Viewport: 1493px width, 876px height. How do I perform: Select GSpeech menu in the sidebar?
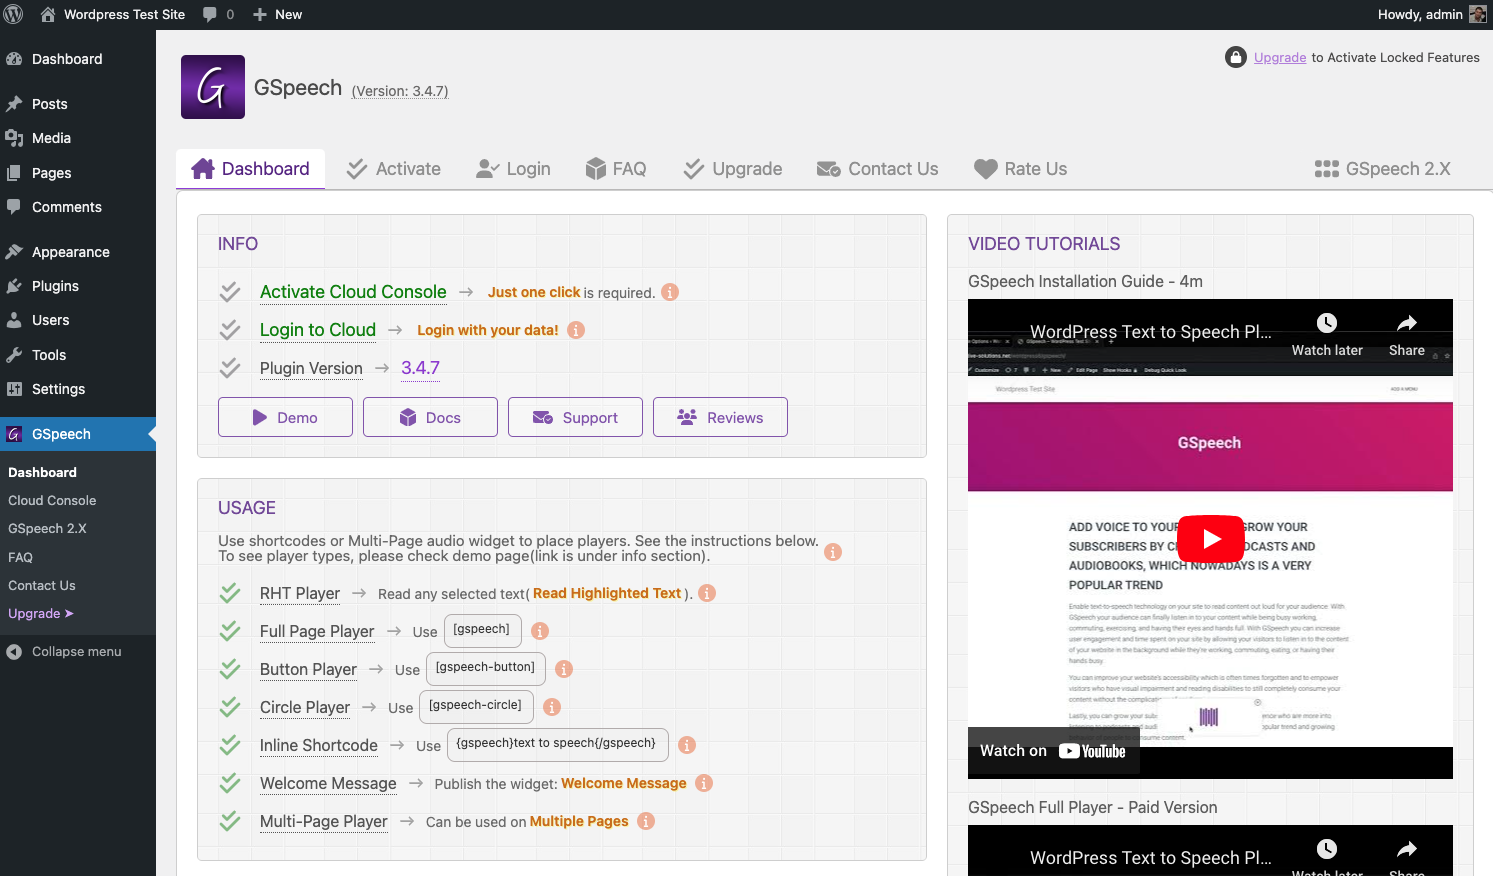[x=78, y=434]
